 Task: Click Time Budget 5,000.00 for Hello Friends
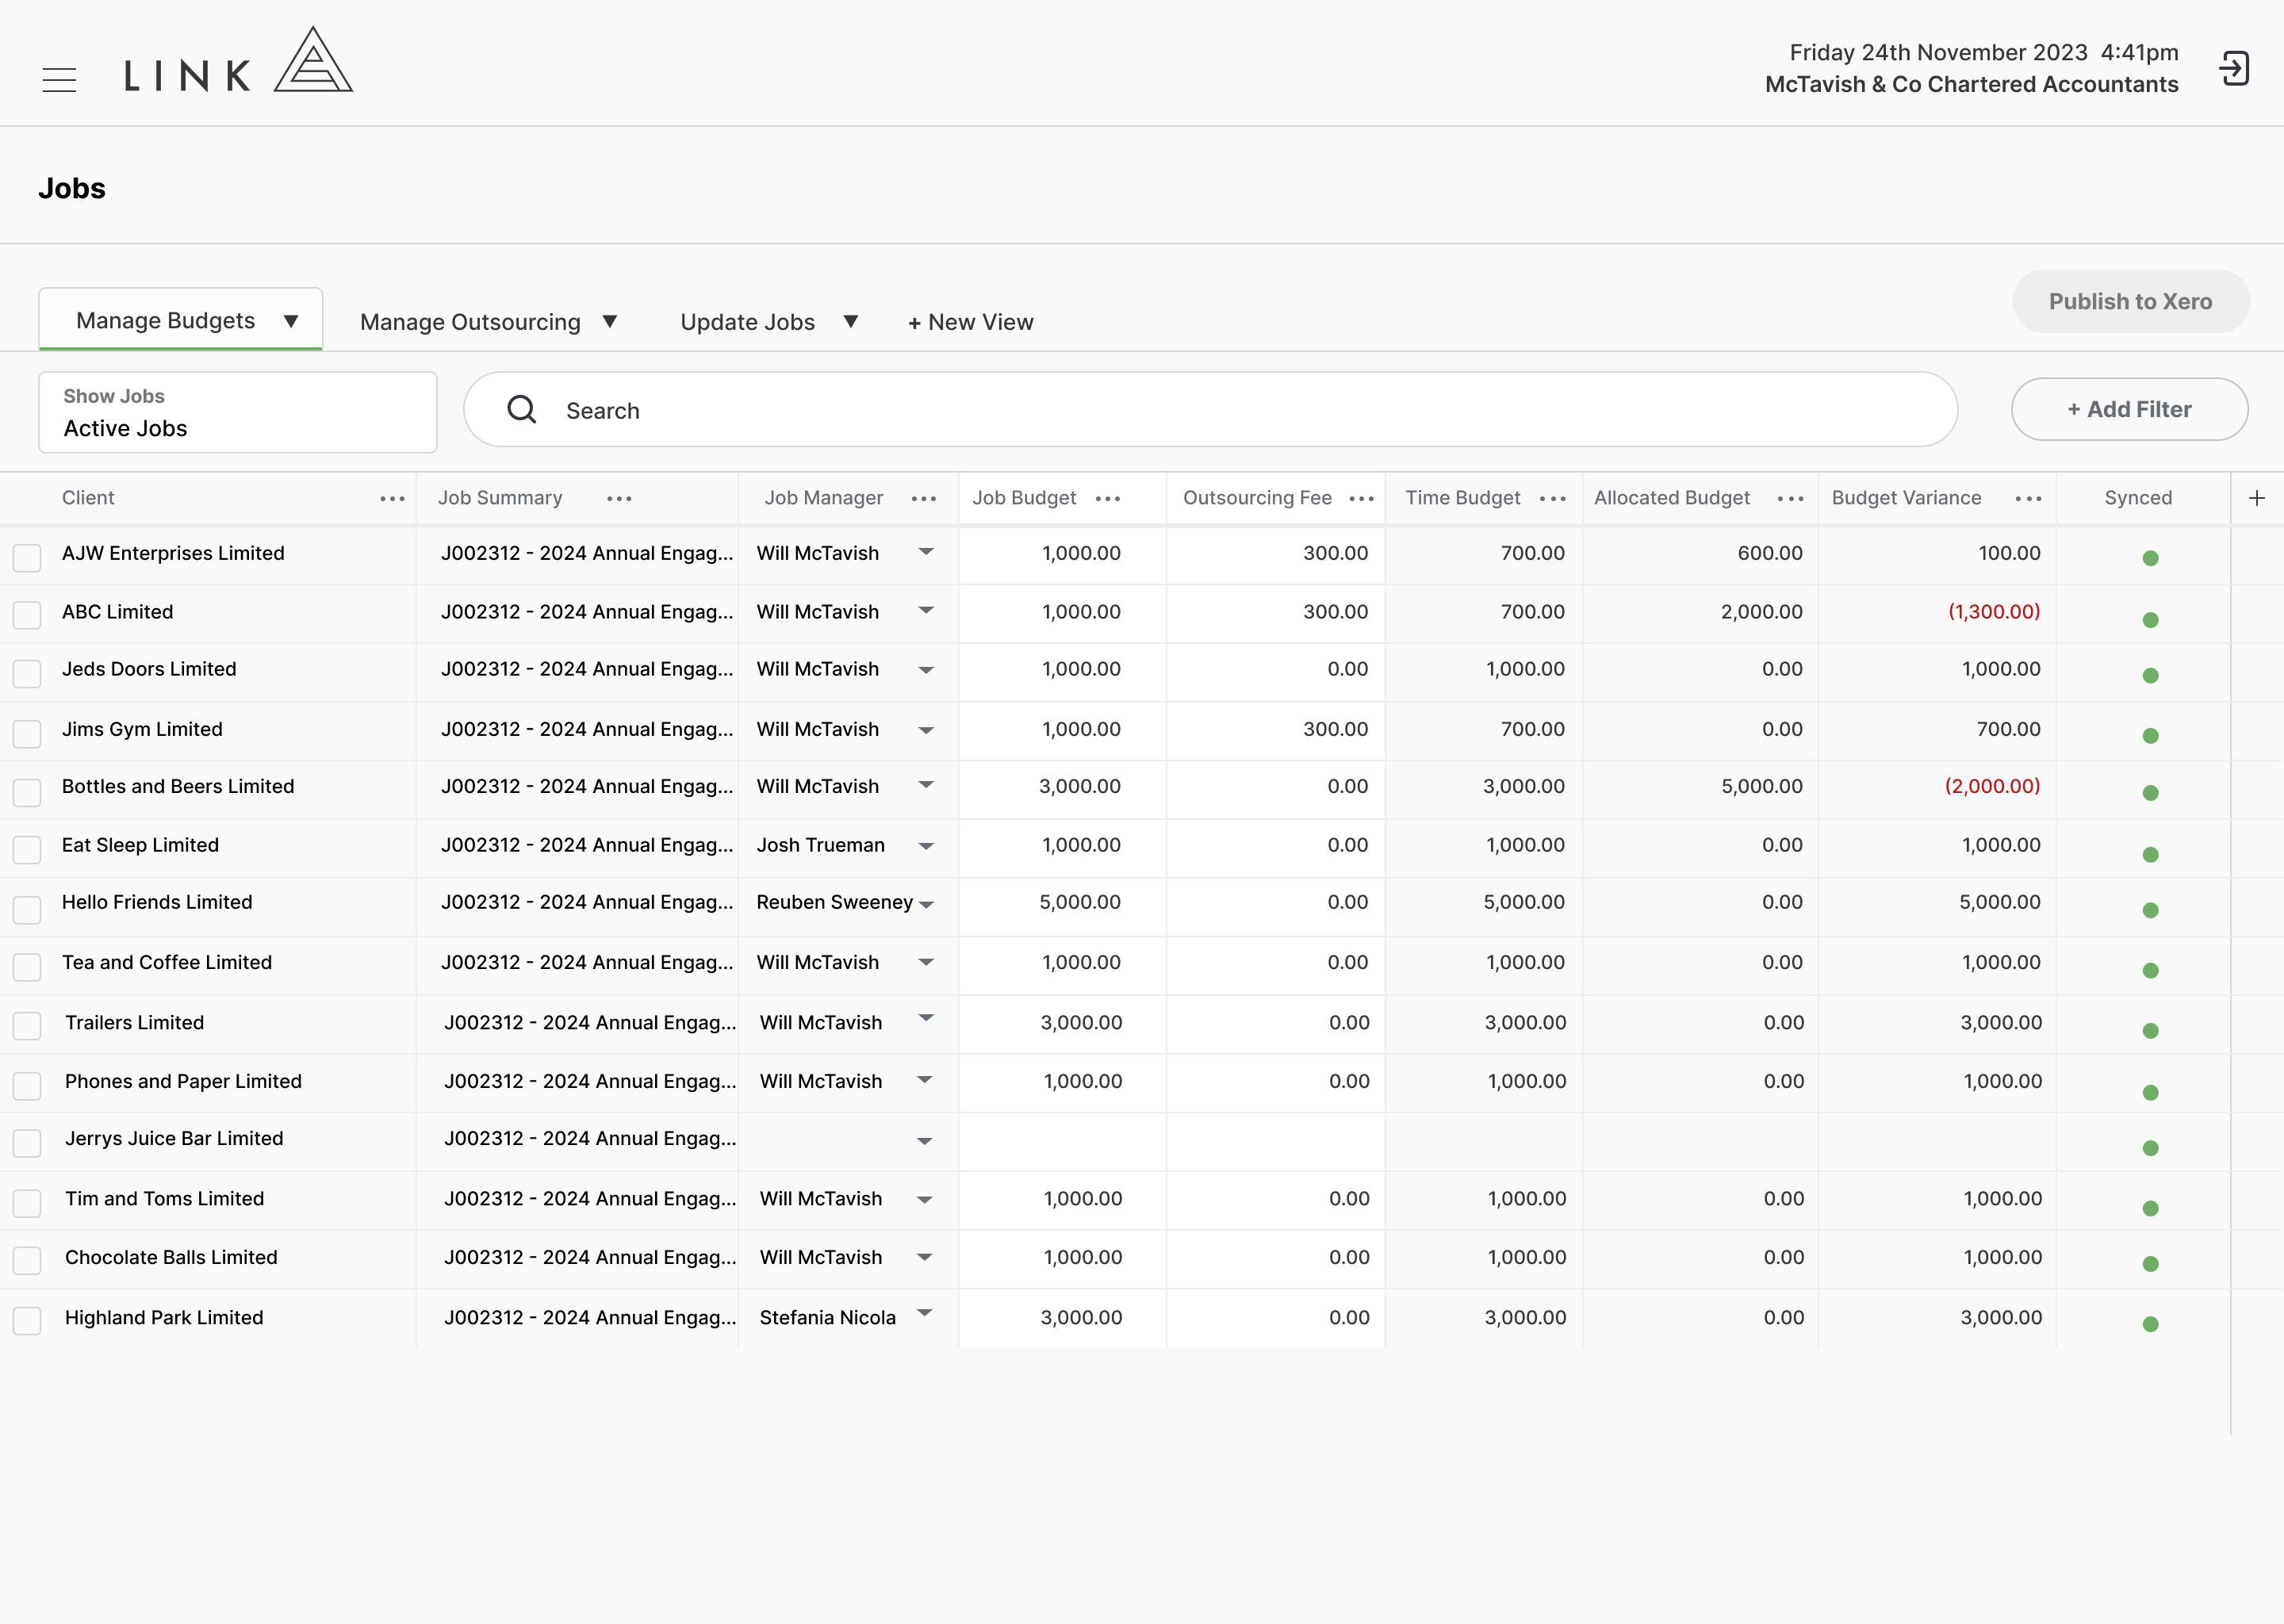(1524, 903)
